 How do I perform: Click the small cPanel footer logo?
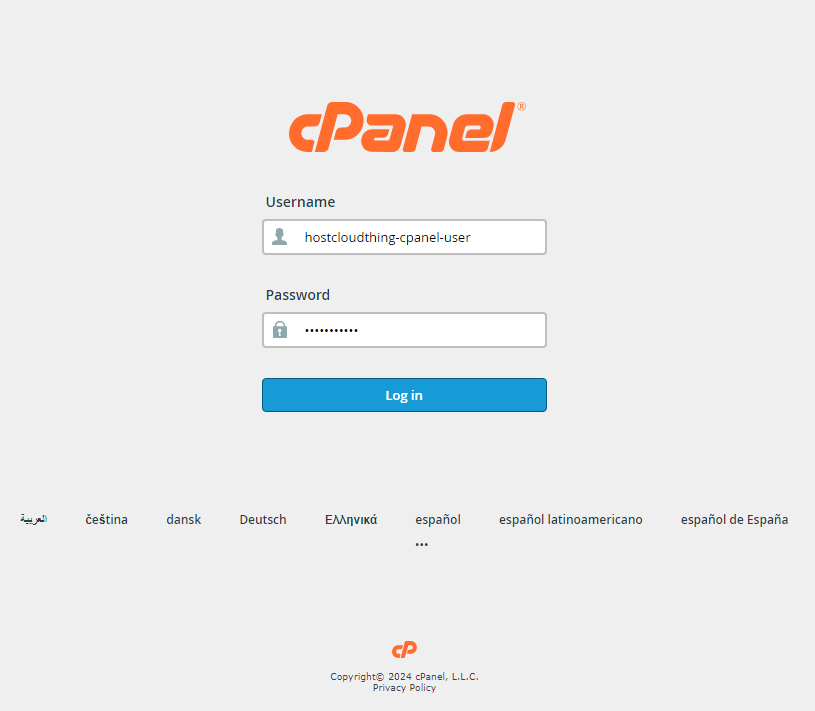point(404,650)
